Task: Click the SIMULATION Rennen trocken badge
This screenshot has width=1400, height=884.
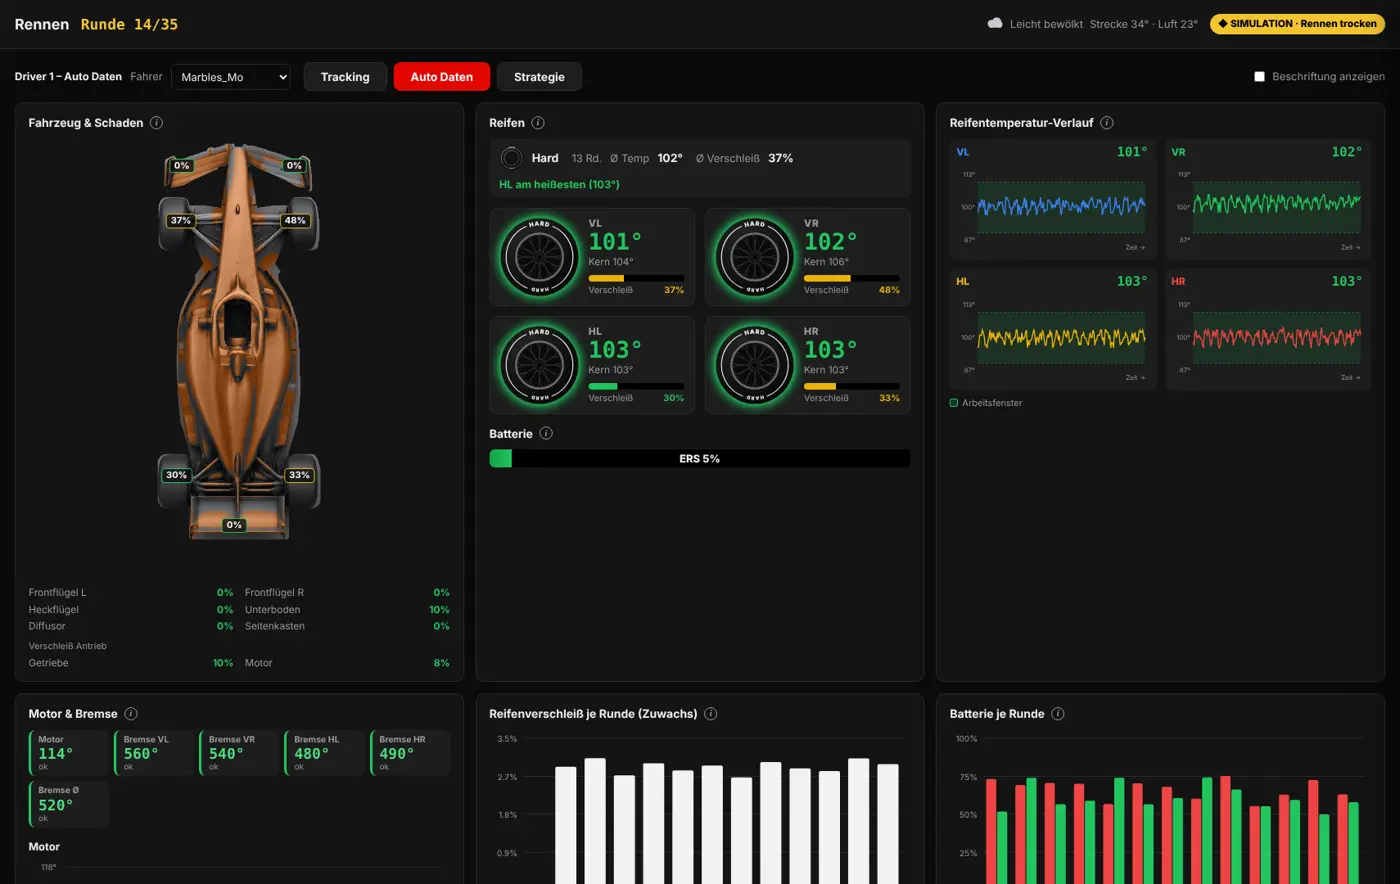Action: pos(1297,23)
